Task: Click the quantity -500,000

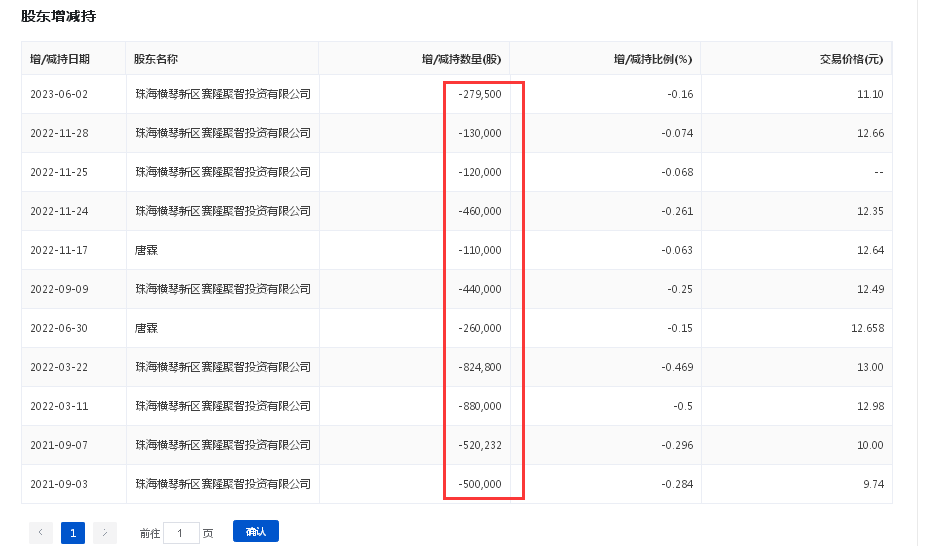Action: (480, 484)
